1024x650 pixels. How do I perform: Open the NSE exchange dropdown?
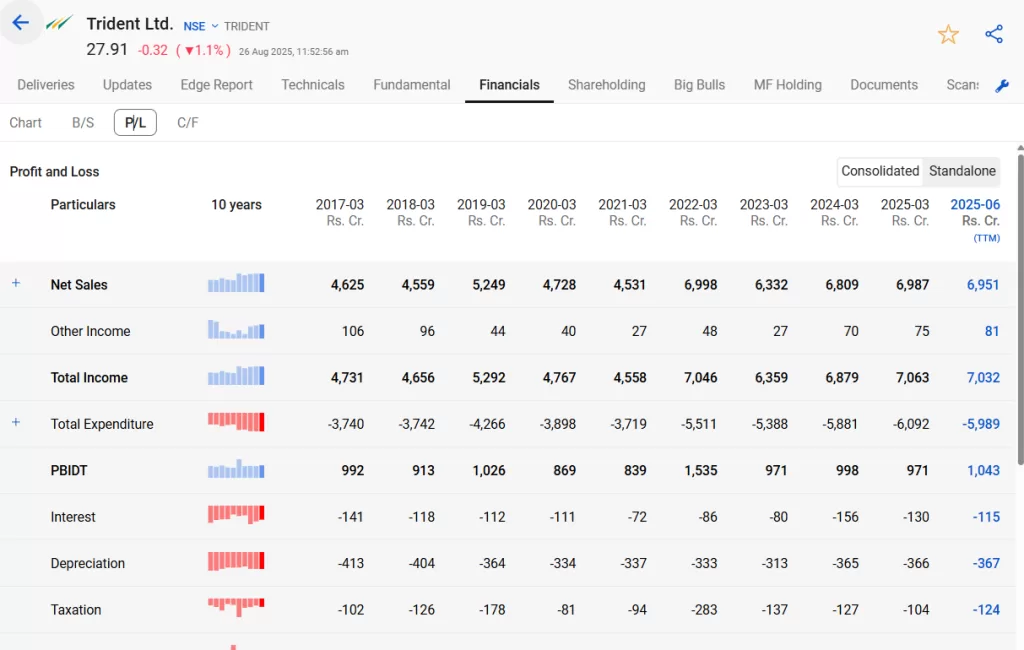[x=200, y=26]
